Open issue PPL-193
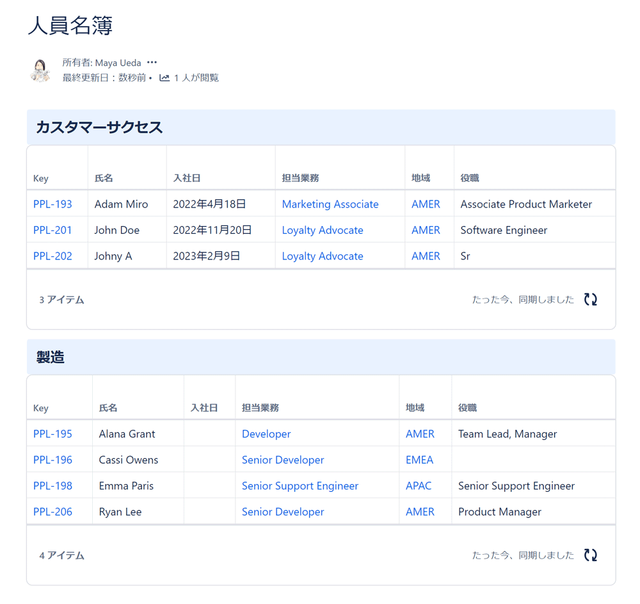The image size is (640, 604). (53, 204)
